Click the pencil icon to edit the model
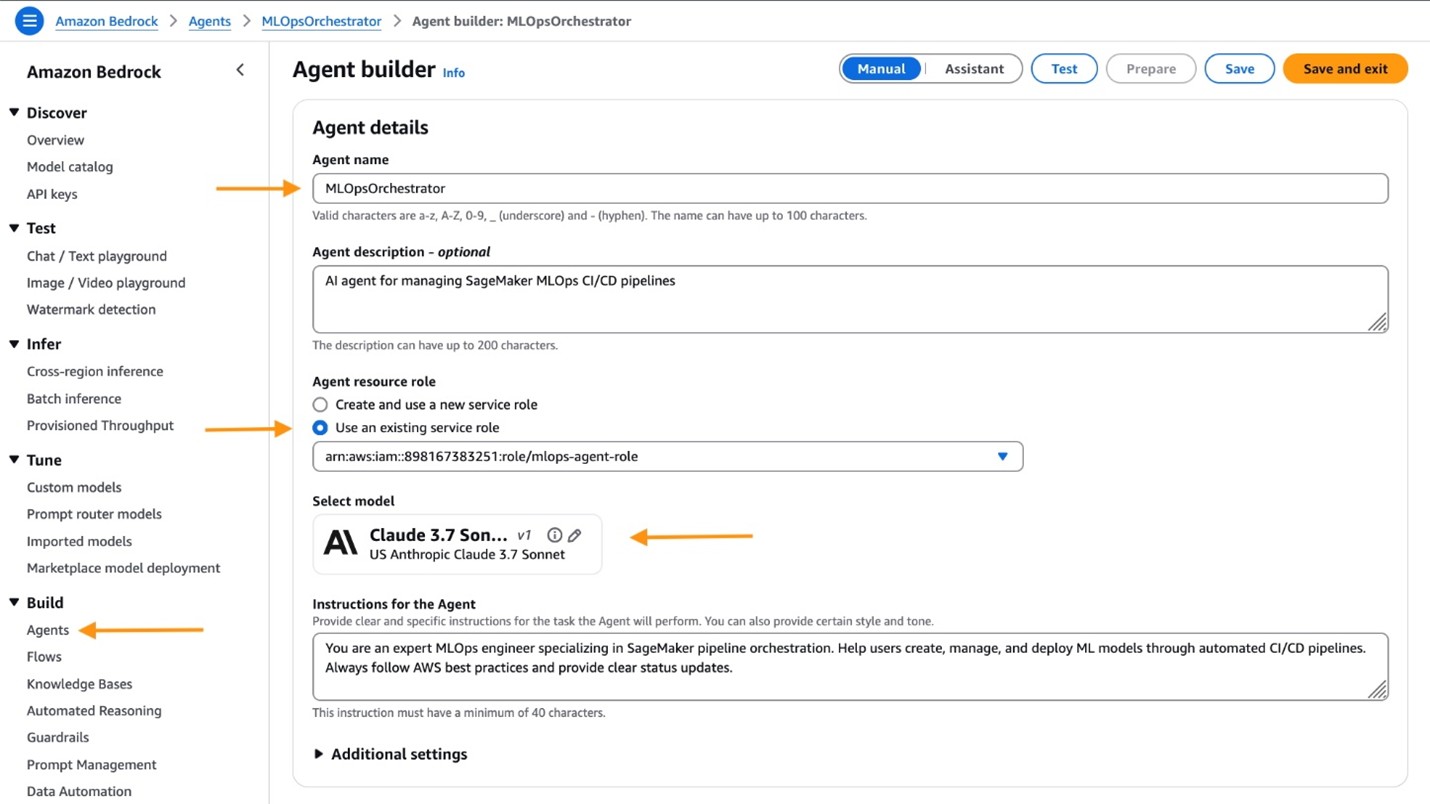 coord(573,534)
